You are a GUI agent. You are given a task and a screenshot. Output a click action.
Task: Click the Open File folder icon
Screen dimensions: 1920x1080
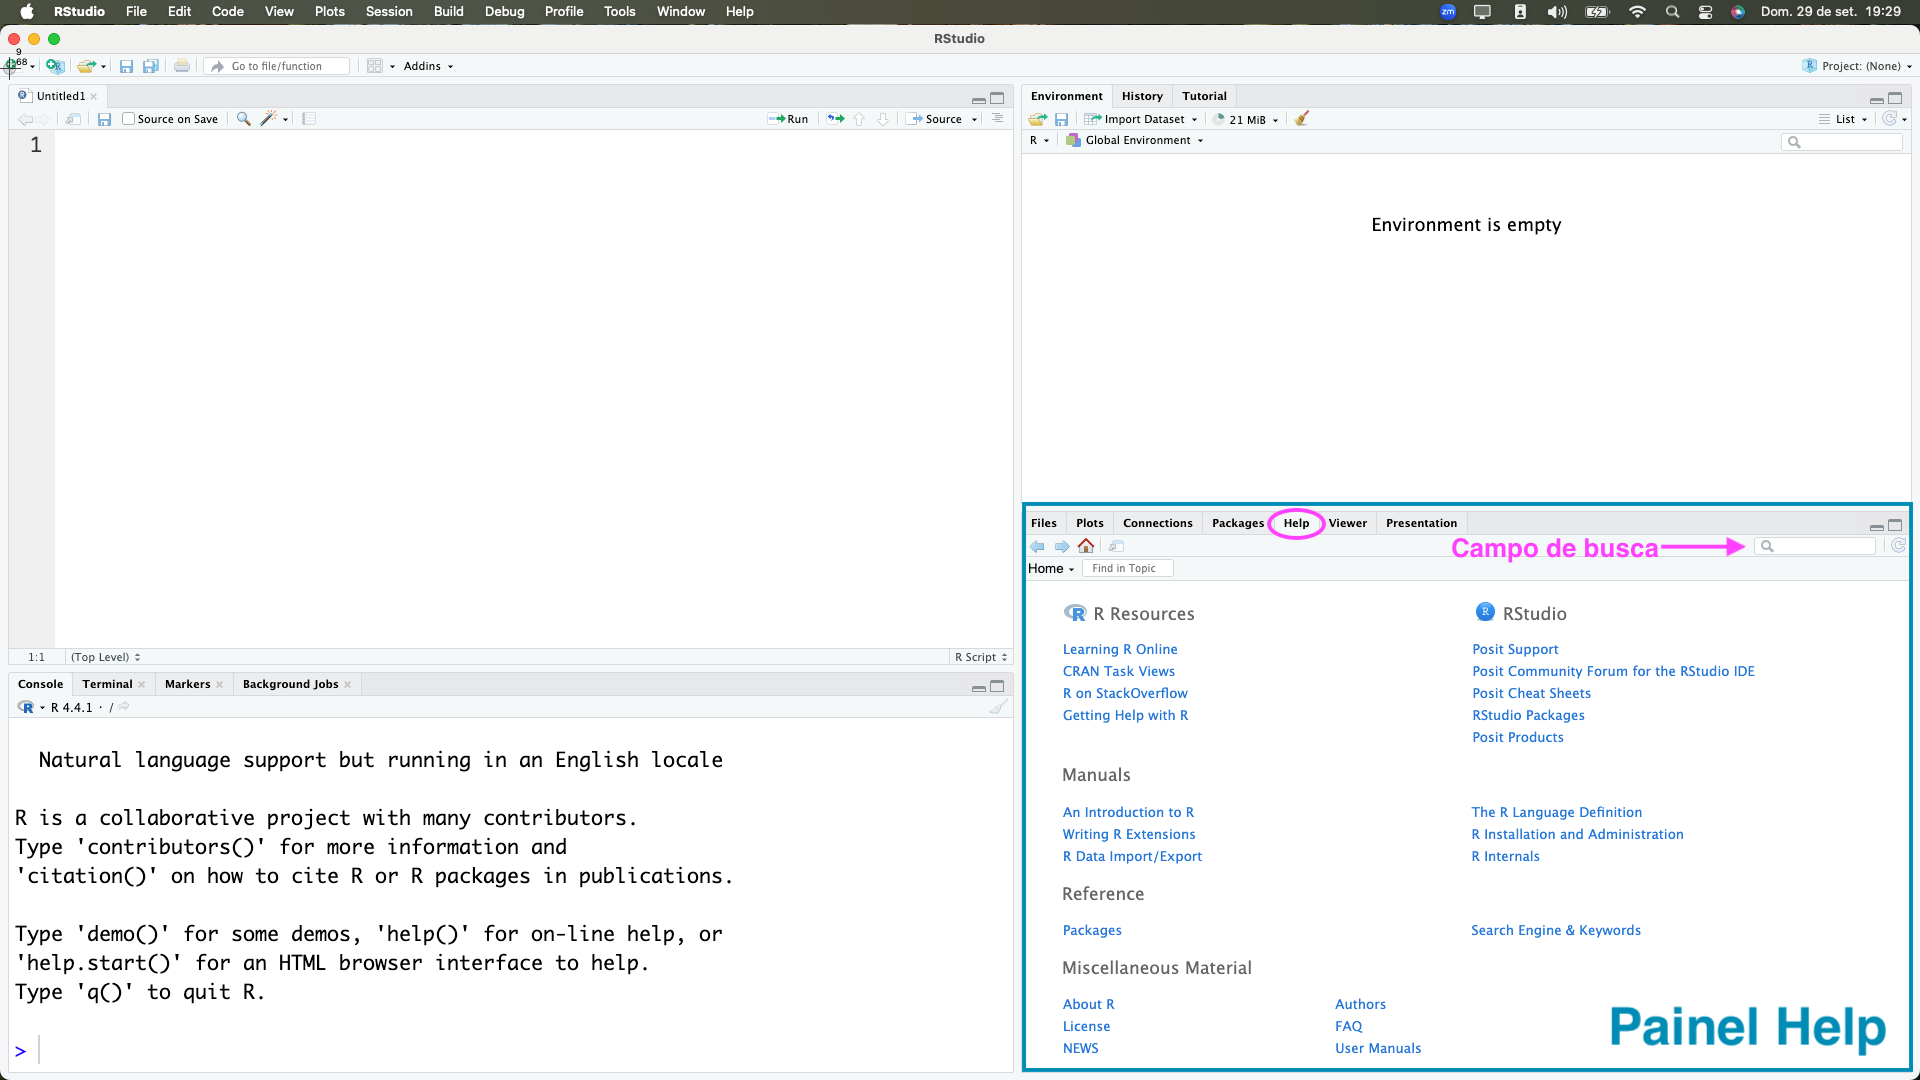pyautogui.click(x=87, y=66)
